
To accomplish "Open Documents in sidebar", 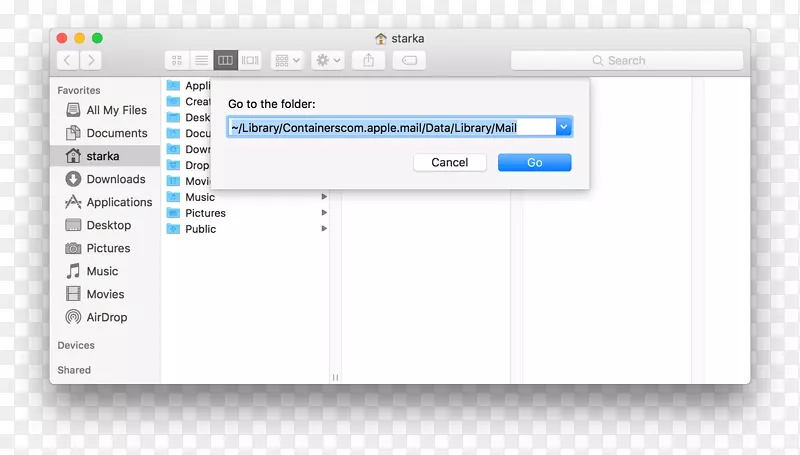I will click(x=106, y=133).
